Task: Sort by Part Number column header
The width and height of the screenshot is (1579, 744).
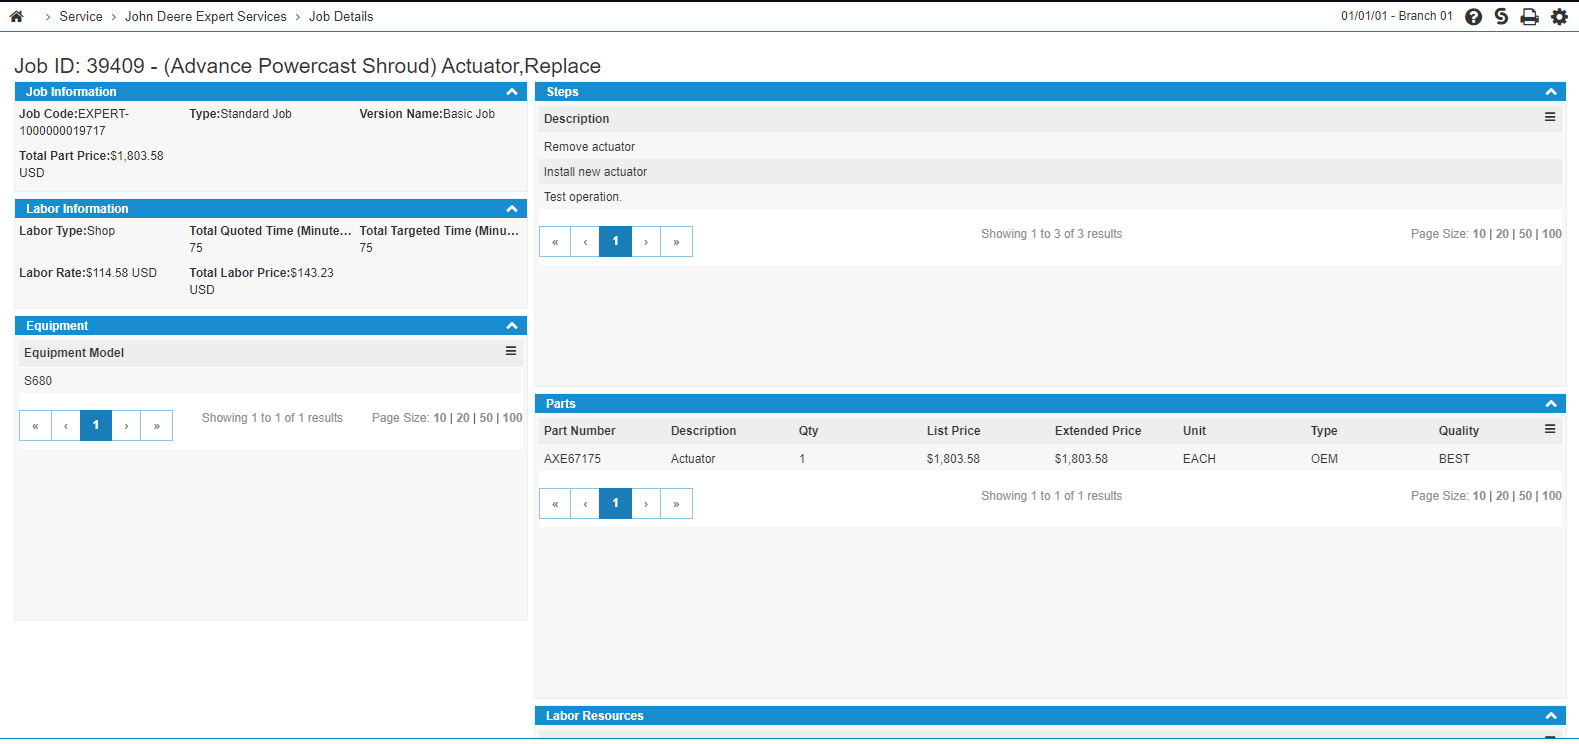Action: (580, 431)
